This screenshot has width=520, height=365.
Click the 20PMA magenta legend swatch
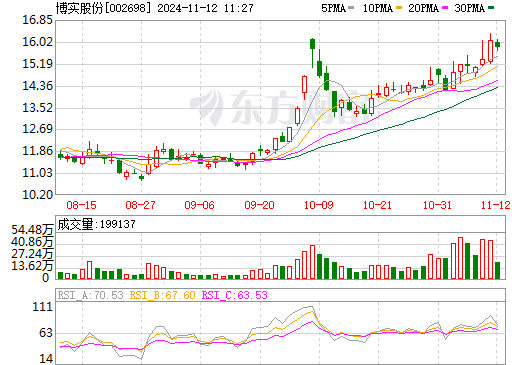click(445, 8)
